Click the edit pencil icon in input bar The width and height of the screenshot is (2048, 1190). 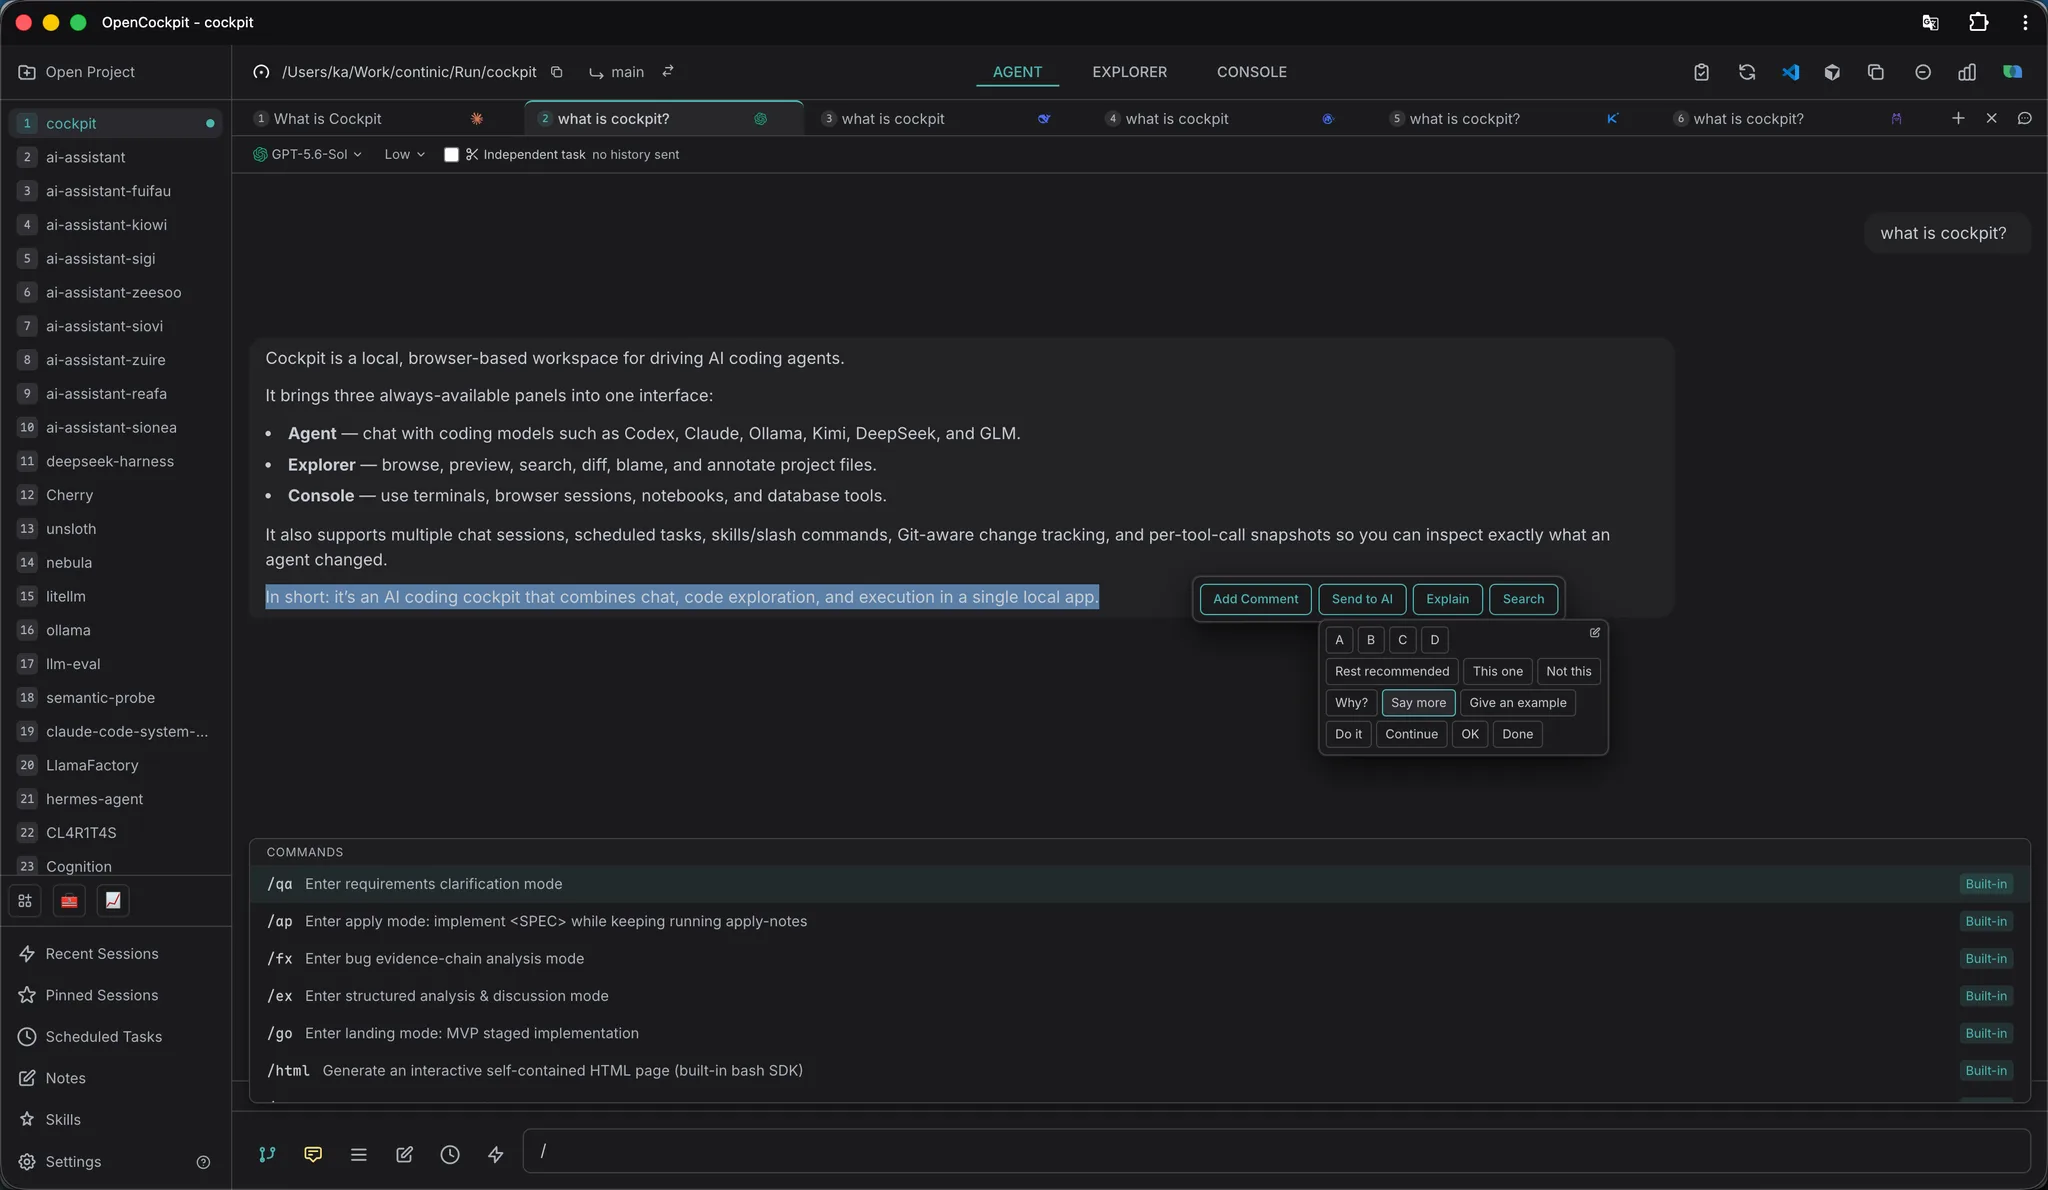[404, 1154]
